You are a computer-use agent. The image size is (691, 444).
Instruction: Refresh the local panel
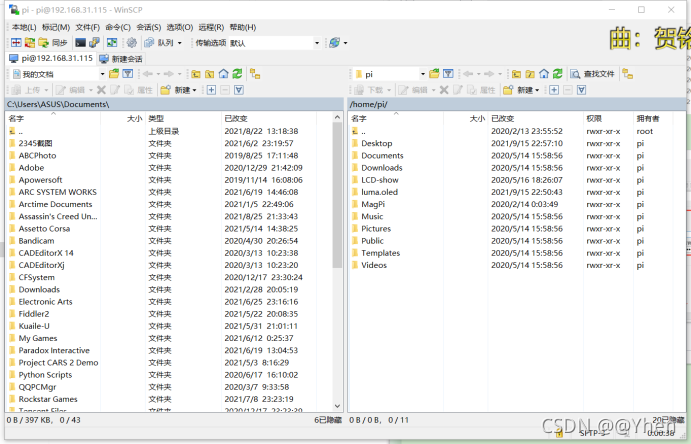pyautogui.click(x=238, y=74)
